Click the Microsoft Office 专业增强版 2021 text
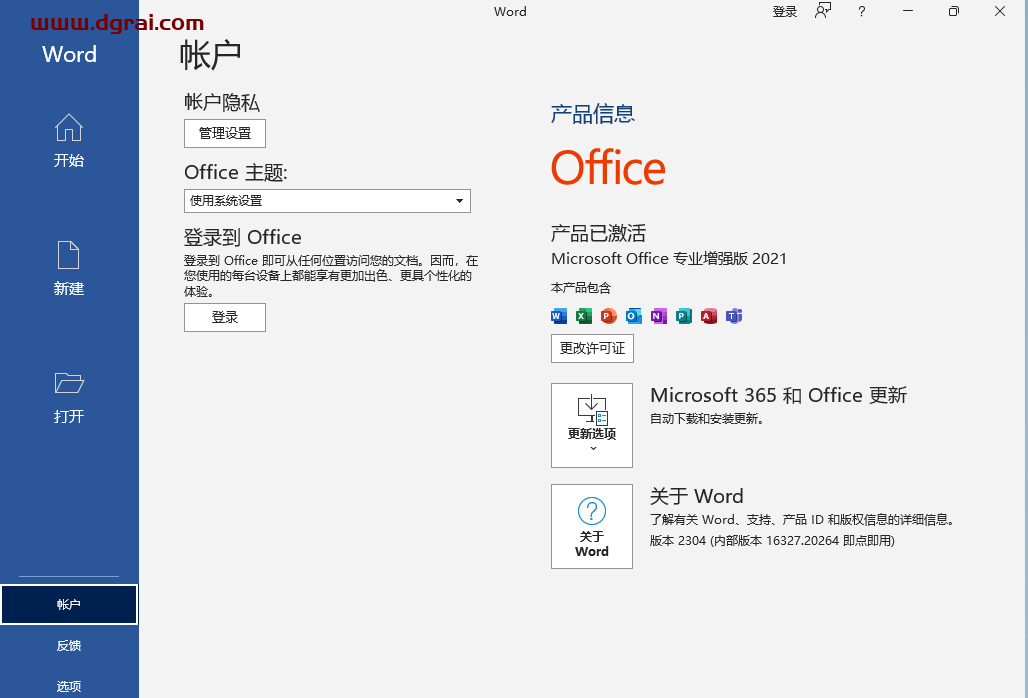The width and height of the screenshot is (1028, 698). point(669,258)
